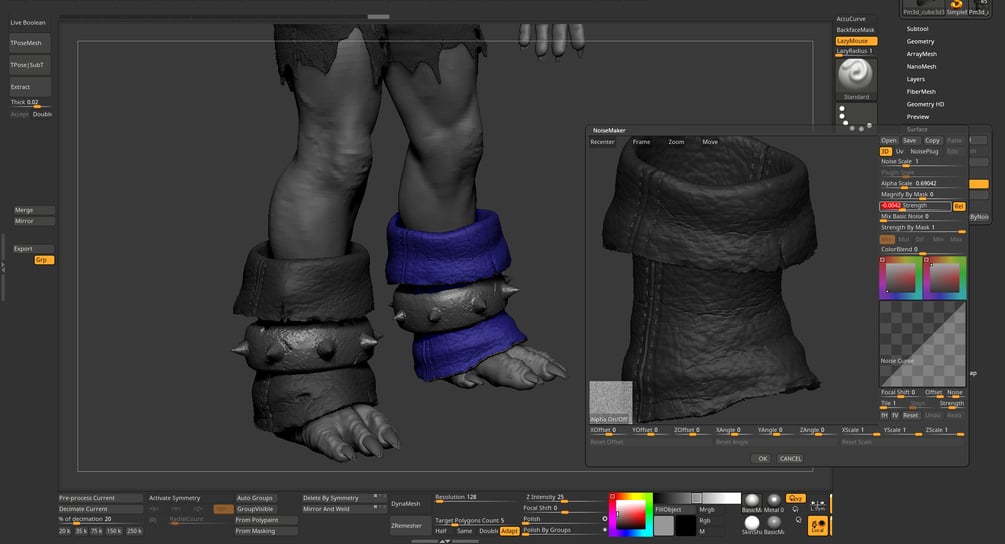This screenshot has height=544, width=1005.
Task: Click the Y-axis rotation icon below XYZ
Action: pyautogui.click(x=796, y=509)
